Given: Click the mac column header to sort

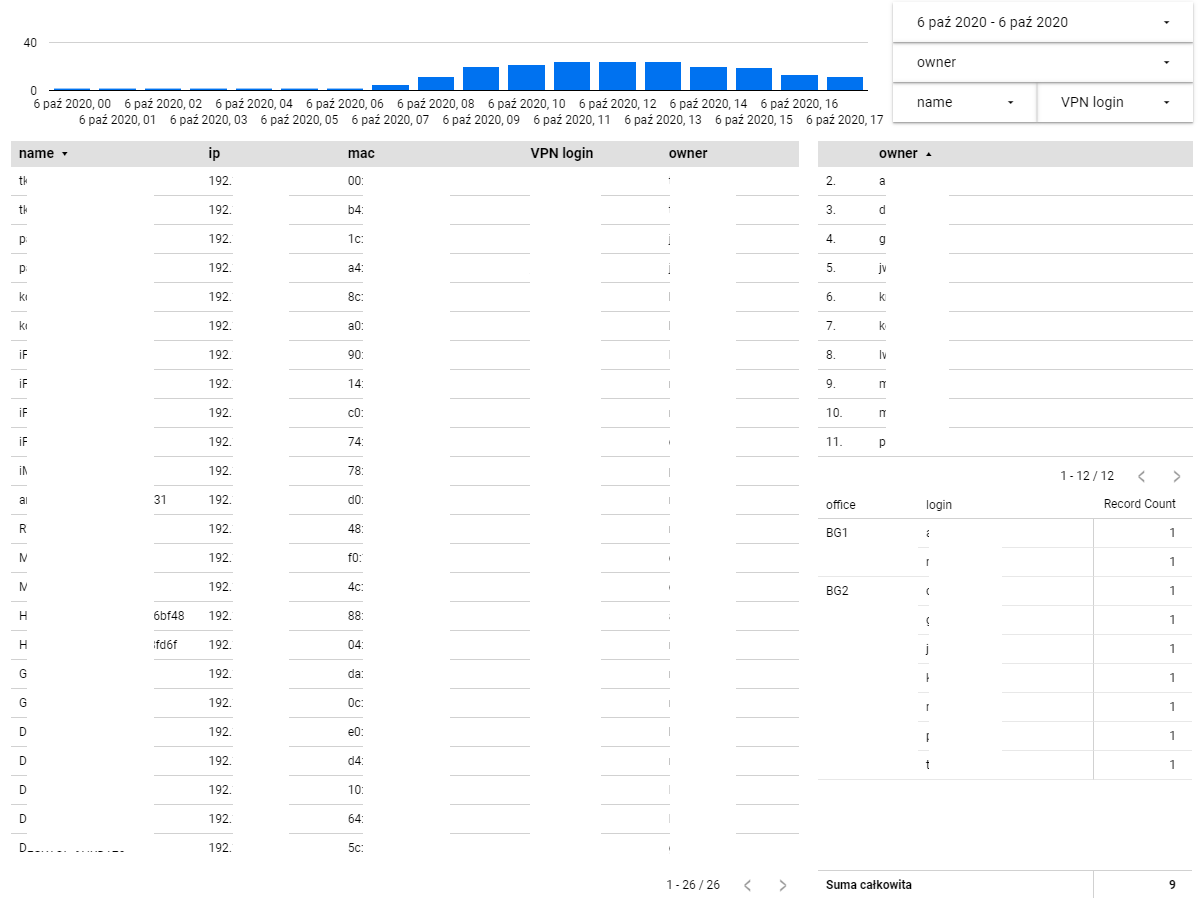Looking at the screenshot, I should pos(362,153).
